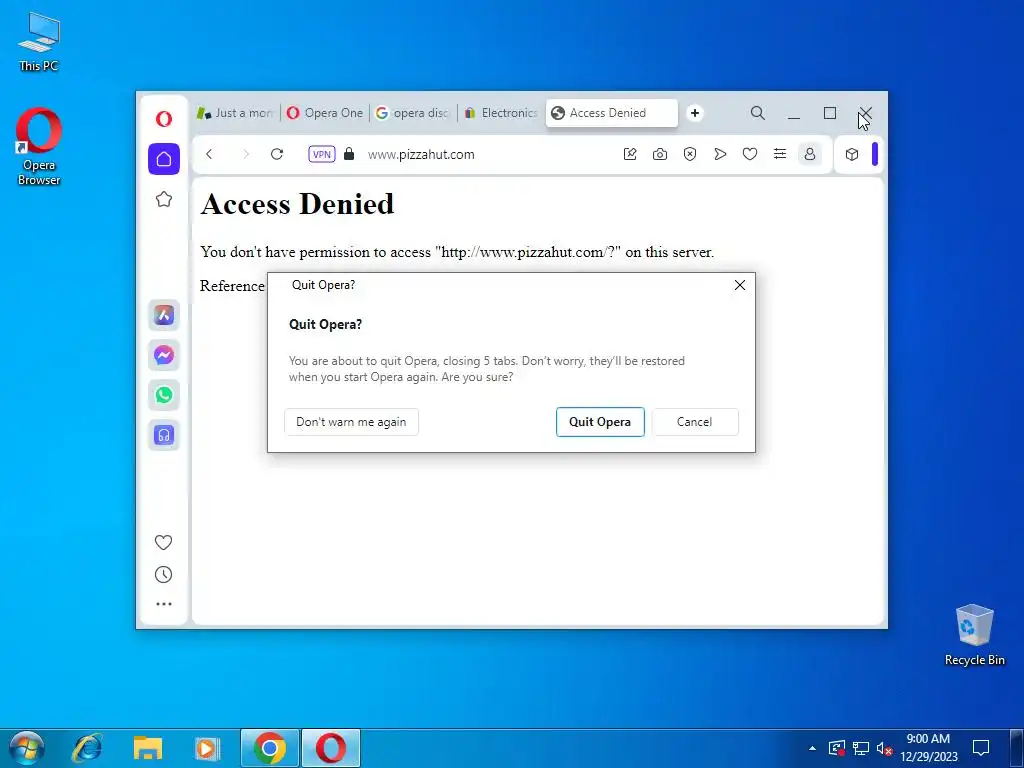Click Don't warn me again
The height and width of the screenshot is (768, 1024).
(x=351, y=422)
